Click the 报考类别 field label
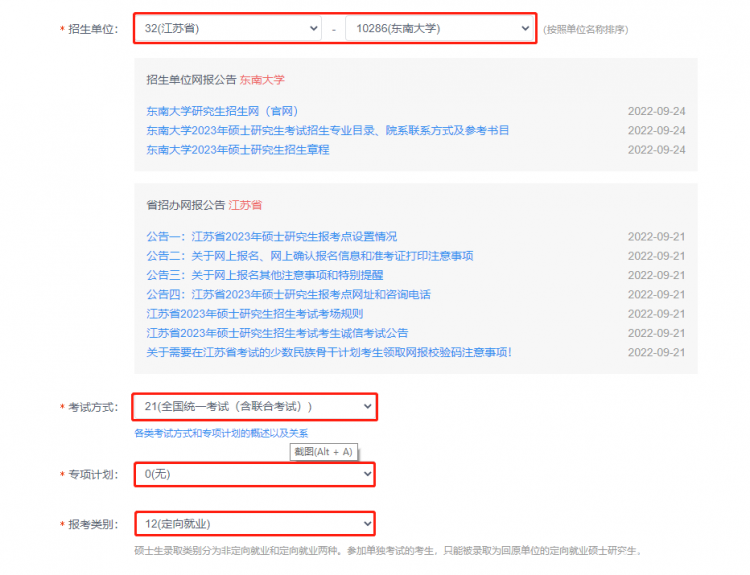Image resolution: width=750 pixels, height=575 pixels. pyautogui.click(x=92, y=524)
